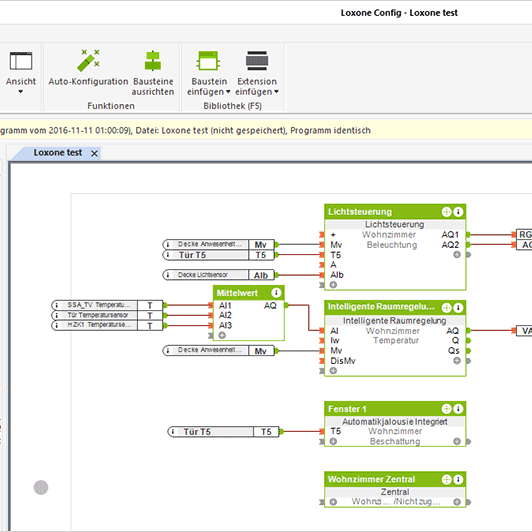Select the Intelligente Raumregelung block header
Viewport: 532px width, 532px height.
[395, 307]
